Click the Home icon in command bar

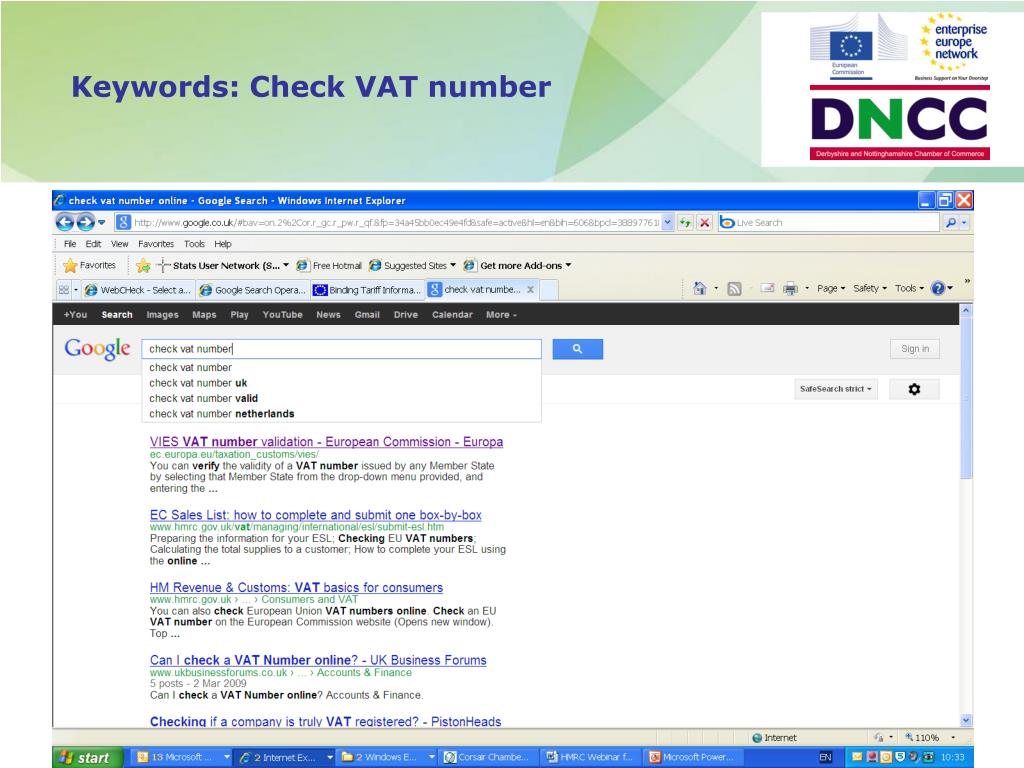pyautogui.click(x=699, y=288)
